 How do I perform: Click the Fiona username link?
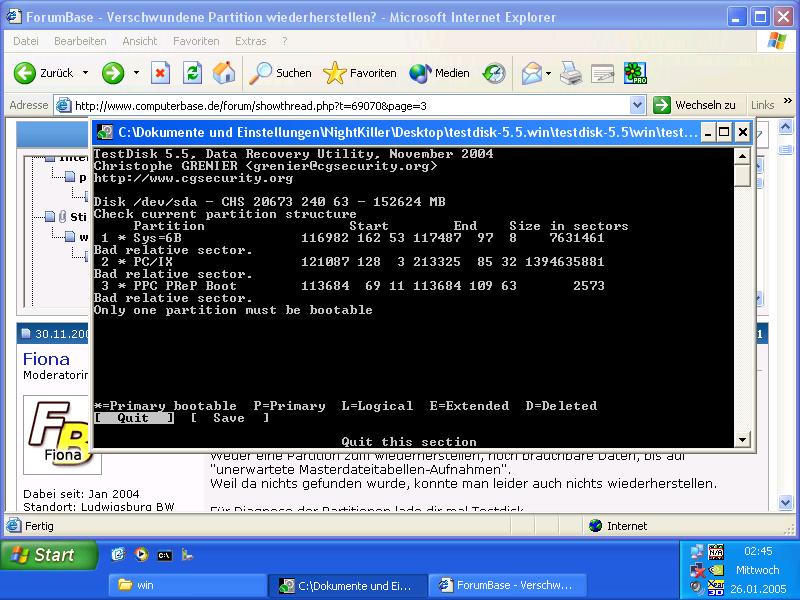pyautogui.click(x=46, y=359)
